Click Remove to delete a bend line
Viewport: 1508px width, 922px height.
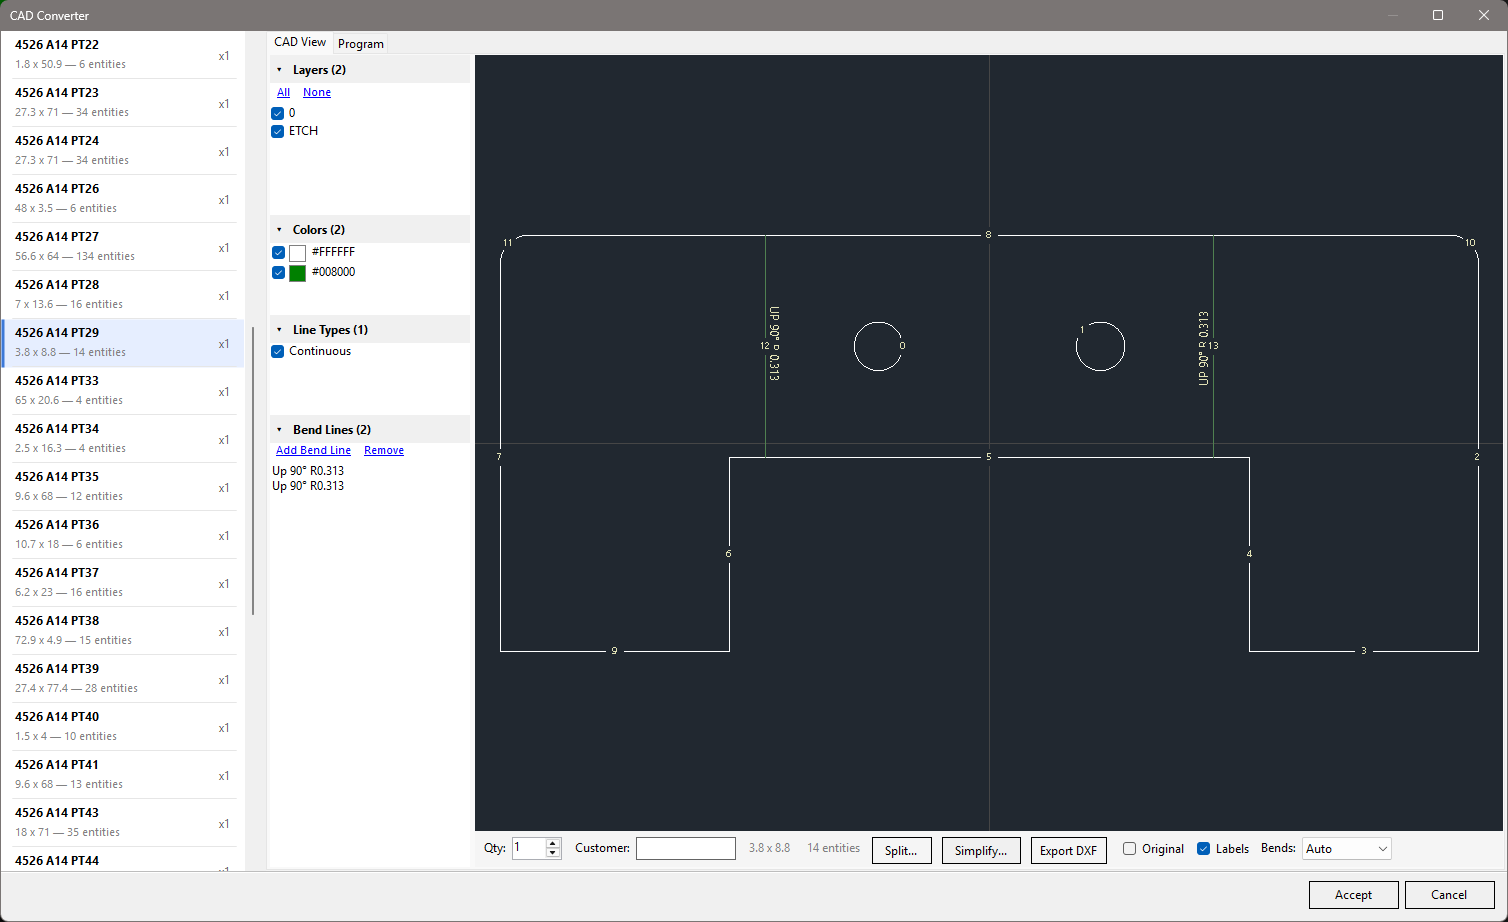click(x=383, y=450)
